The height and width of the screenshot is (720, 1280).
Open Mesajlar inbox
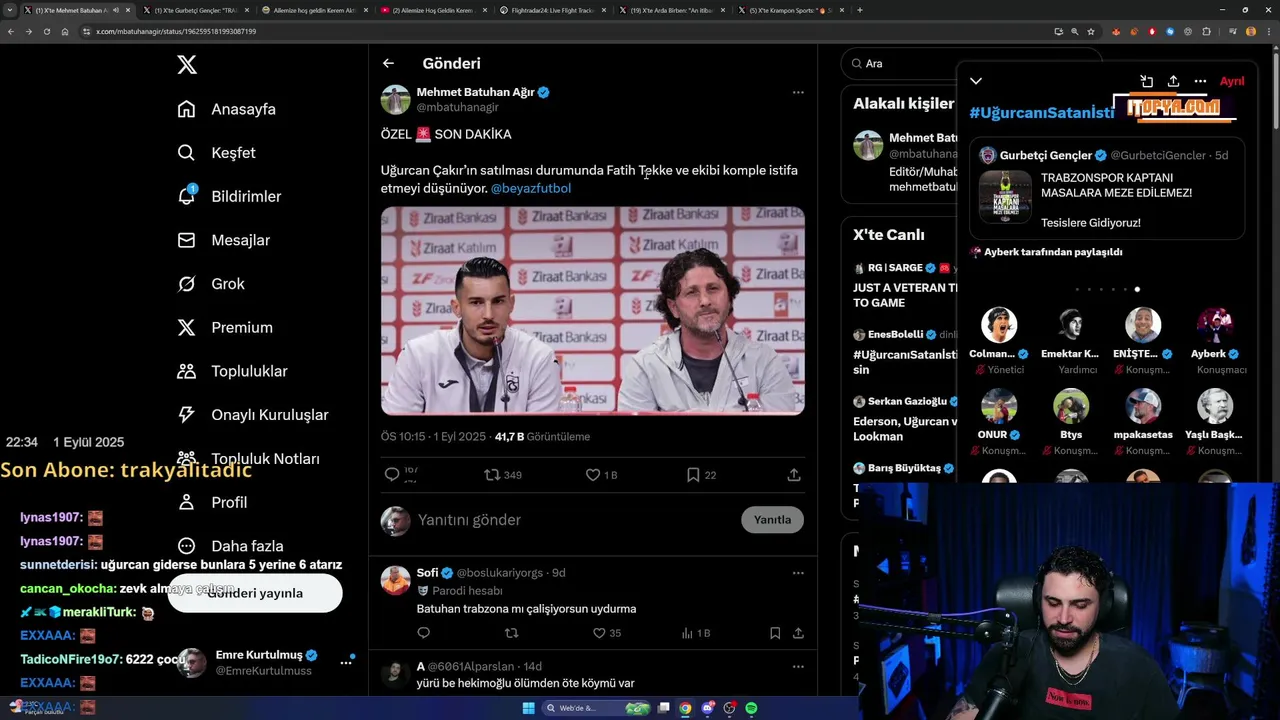(223, 240)
